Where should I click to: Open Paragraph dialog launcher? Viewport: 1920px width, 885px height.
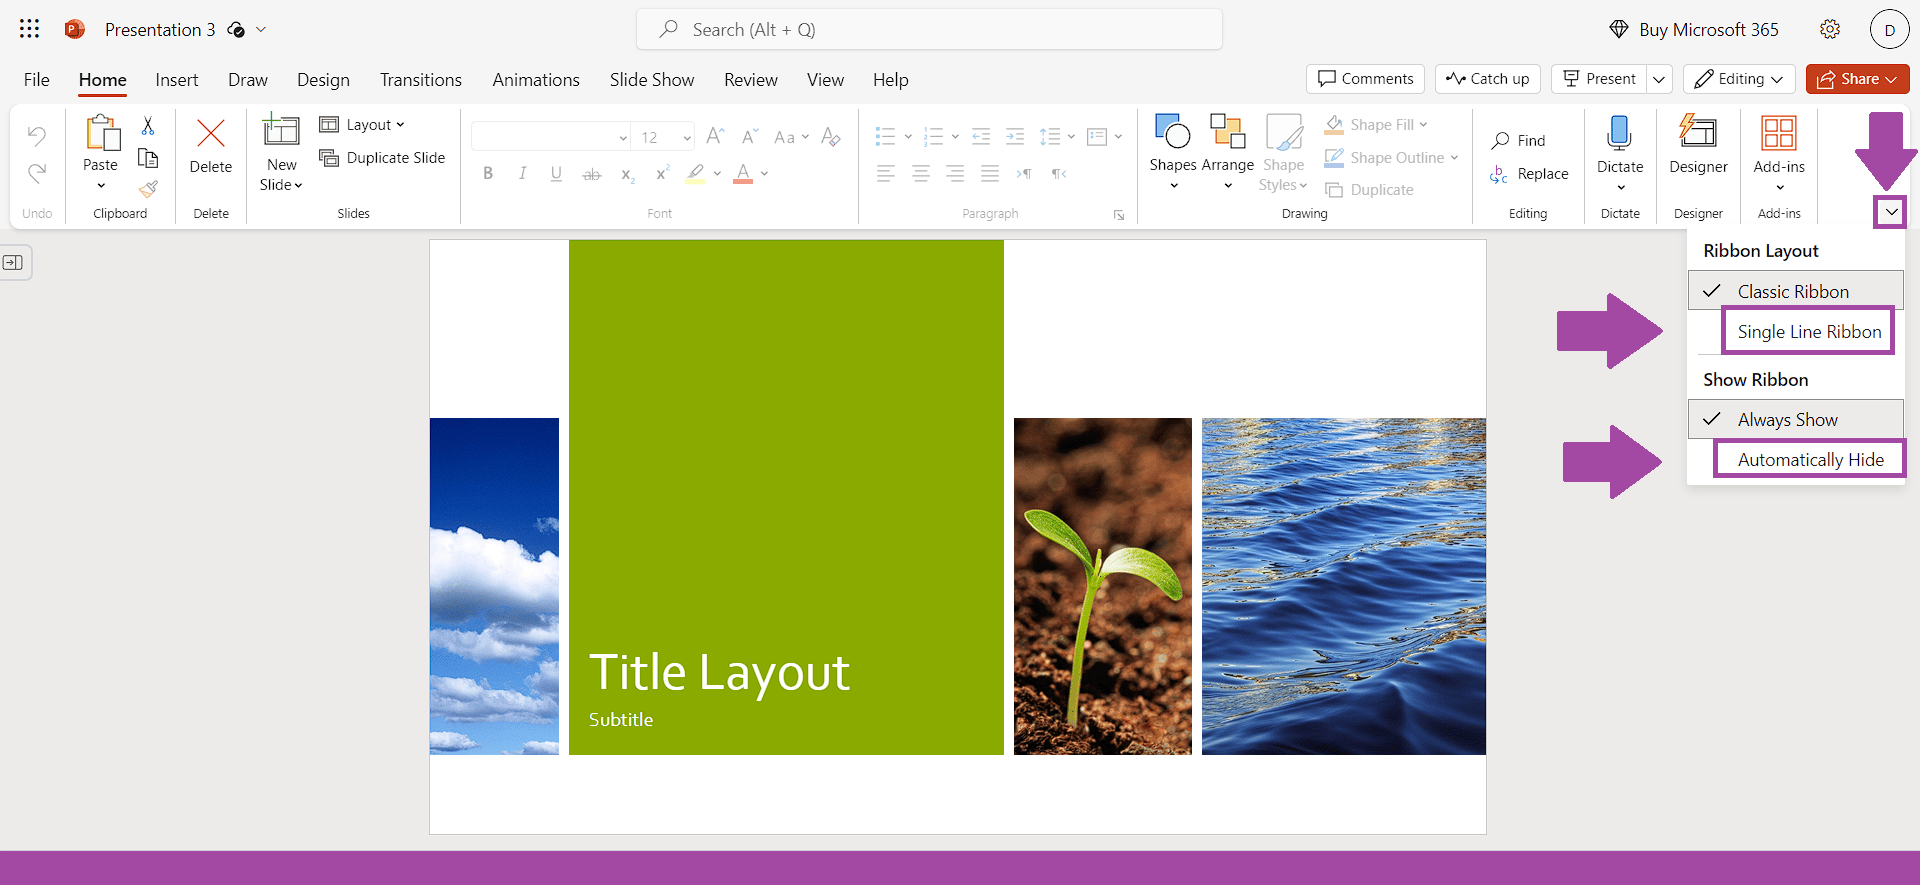1119,215
